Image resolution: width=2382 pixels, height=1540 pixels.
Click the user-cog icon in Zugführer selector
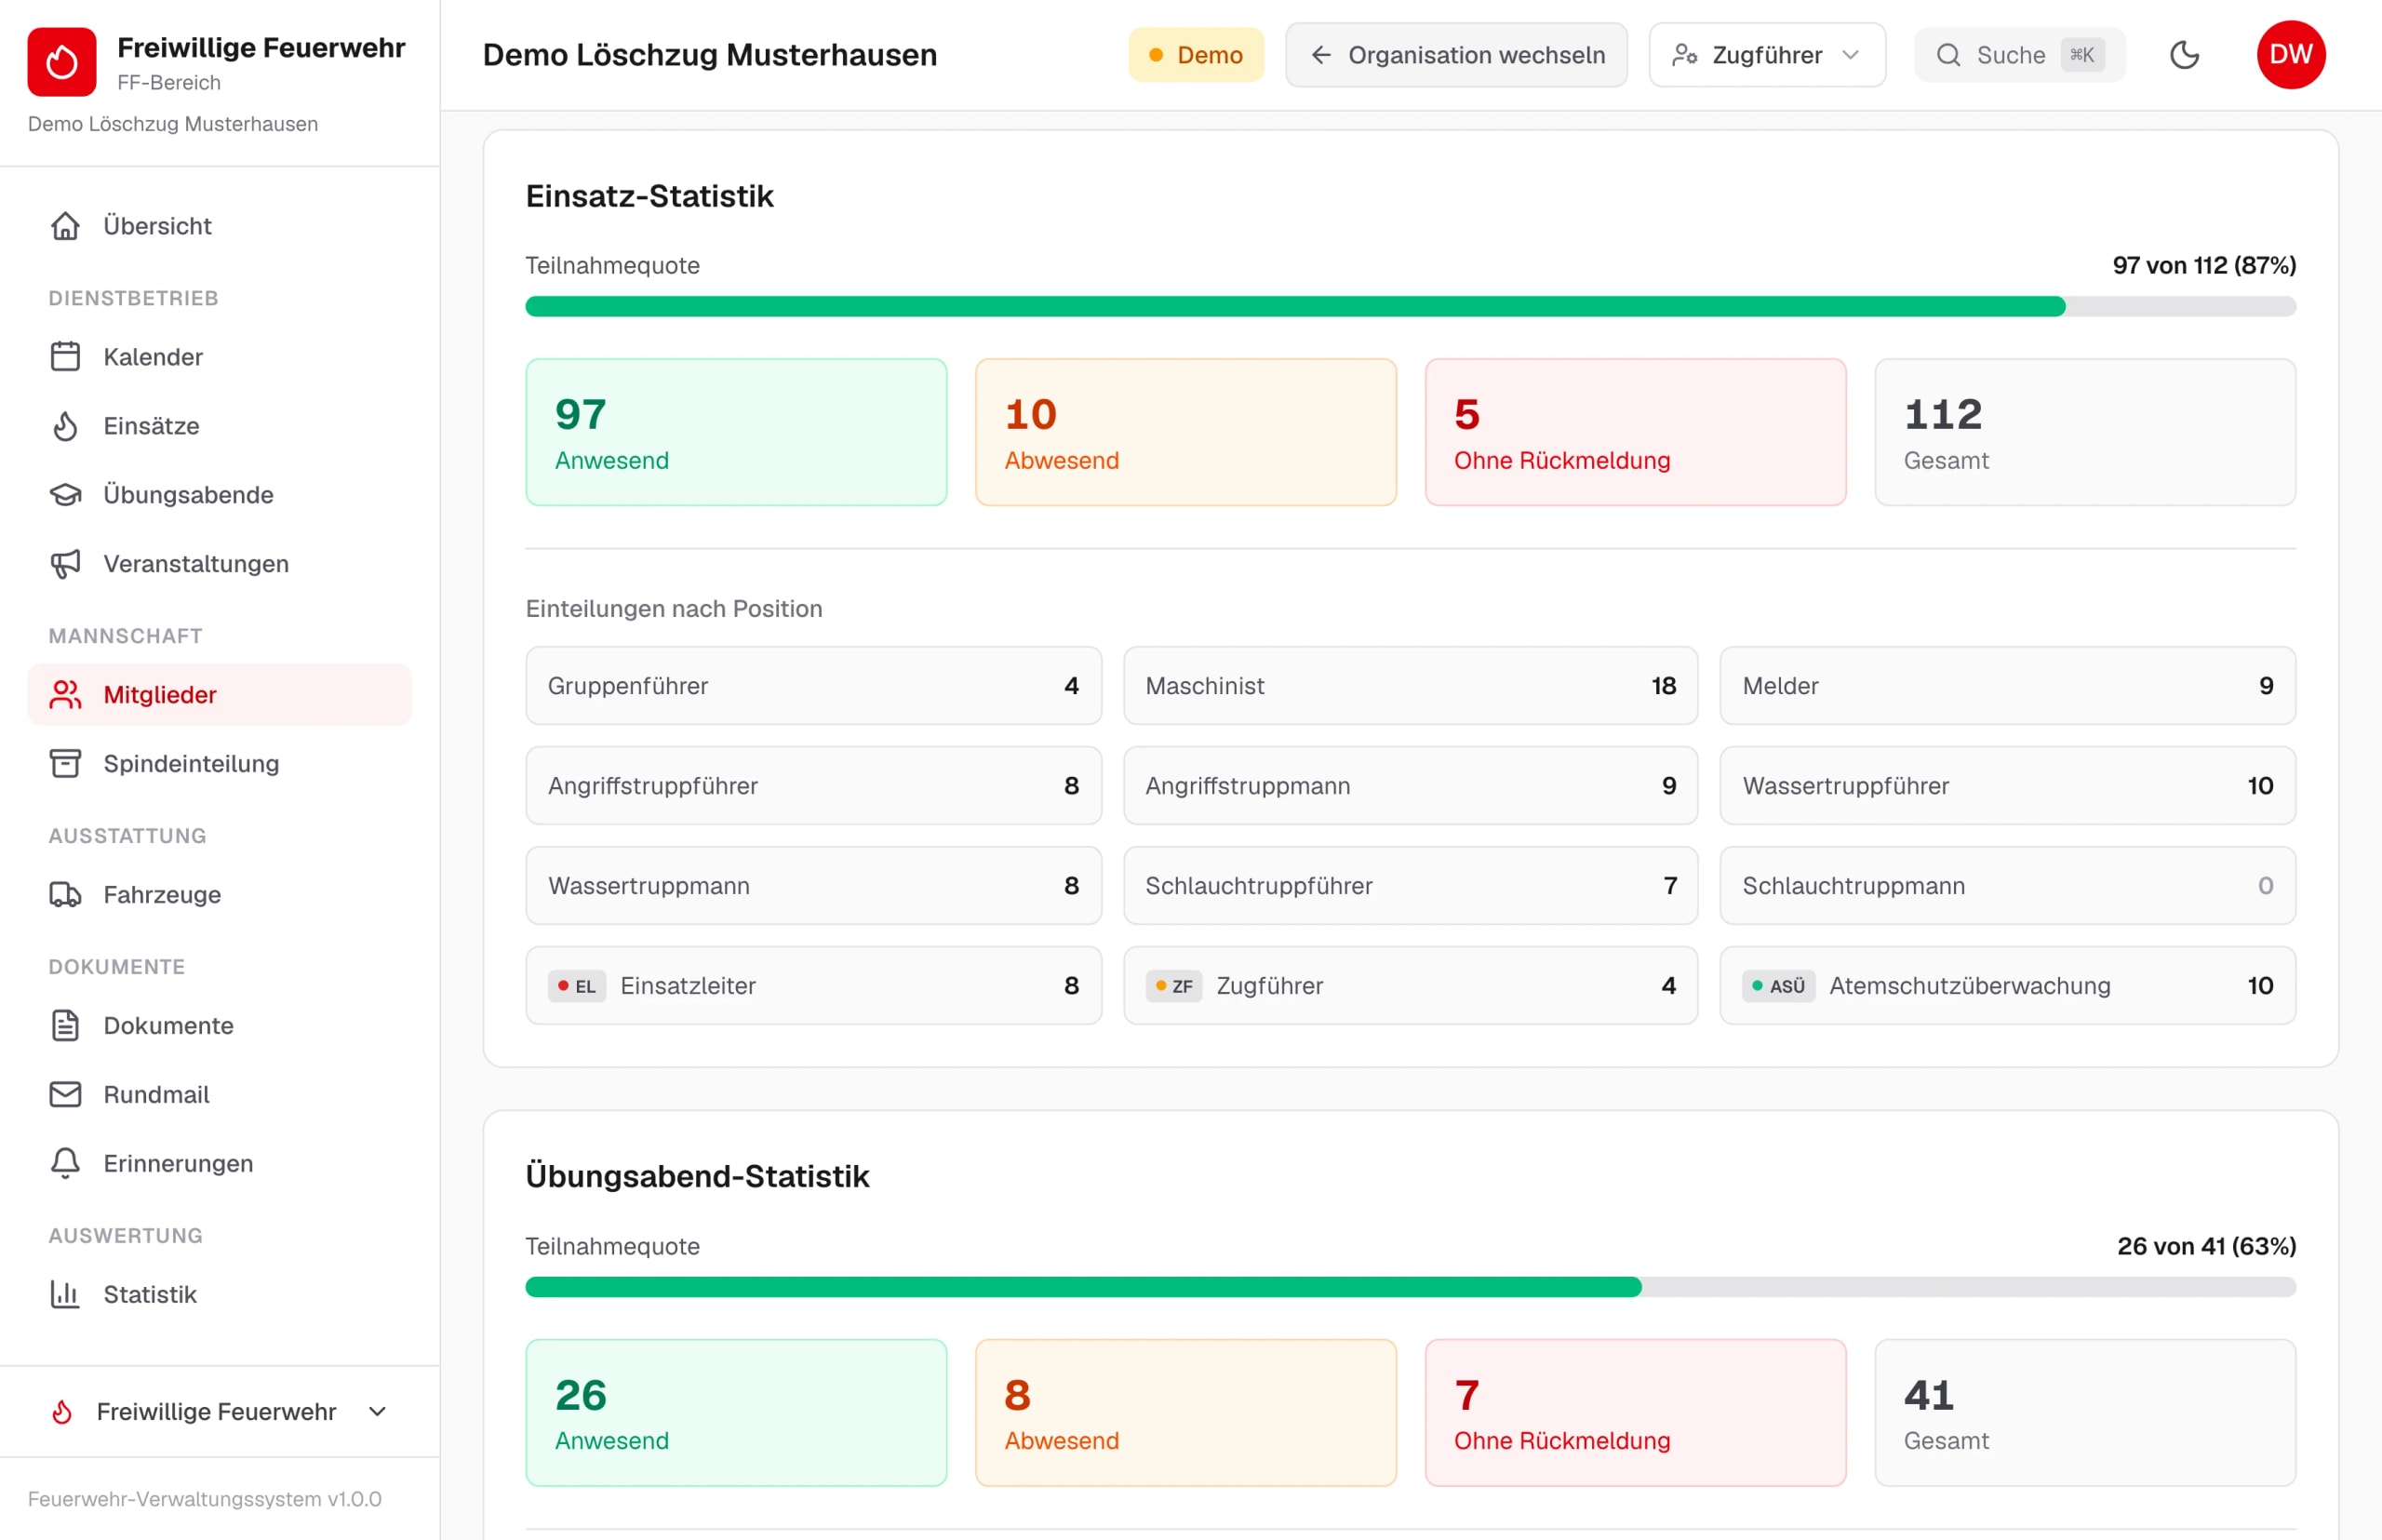coord(1685,55)
